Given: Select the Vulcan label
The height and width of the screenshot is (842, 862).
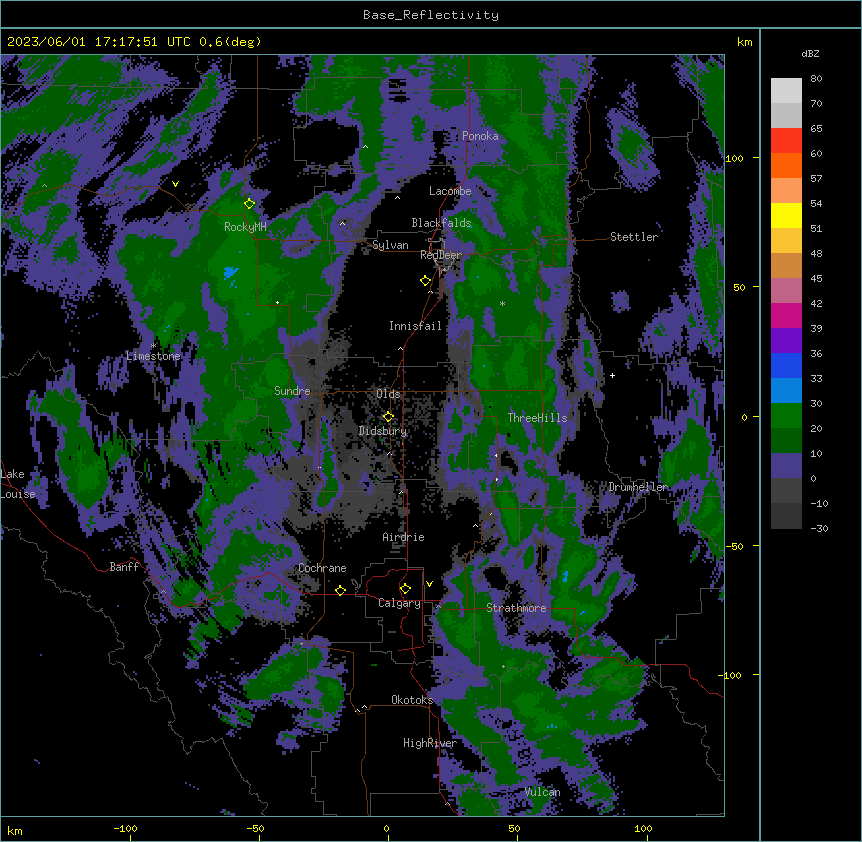Looking at the screenshot, I should pos(542,792).
